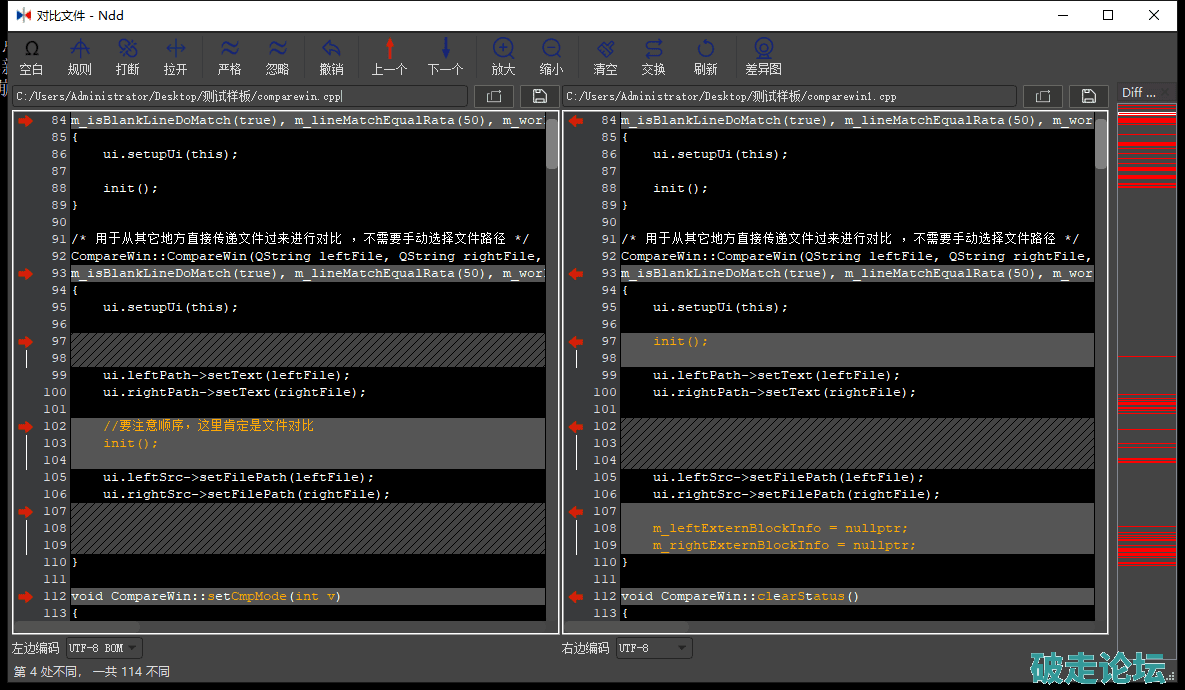Screen dimensions: 1185x690
Task: Click the left pane vertical scrollbar
Action: pyautogui.click(x=552, y=145)
